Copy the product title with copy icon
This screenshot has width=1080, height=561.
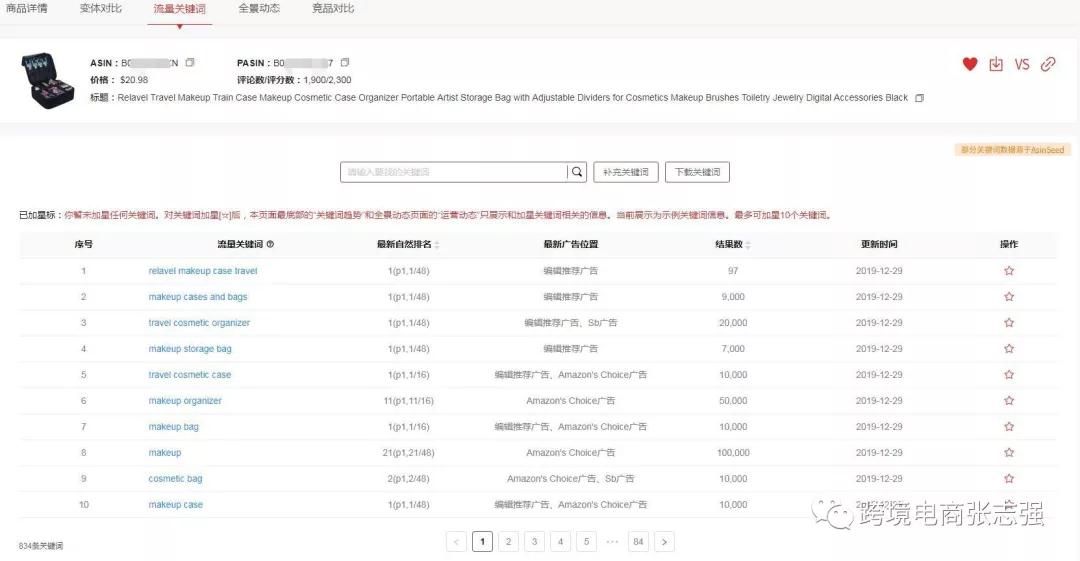(919, 98)
